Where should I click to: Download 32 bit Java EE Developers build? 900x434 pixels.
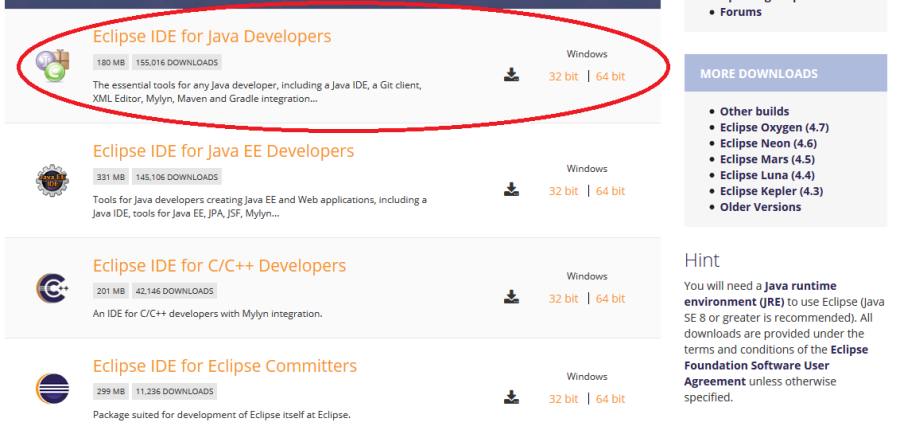[x=563, y=191]
